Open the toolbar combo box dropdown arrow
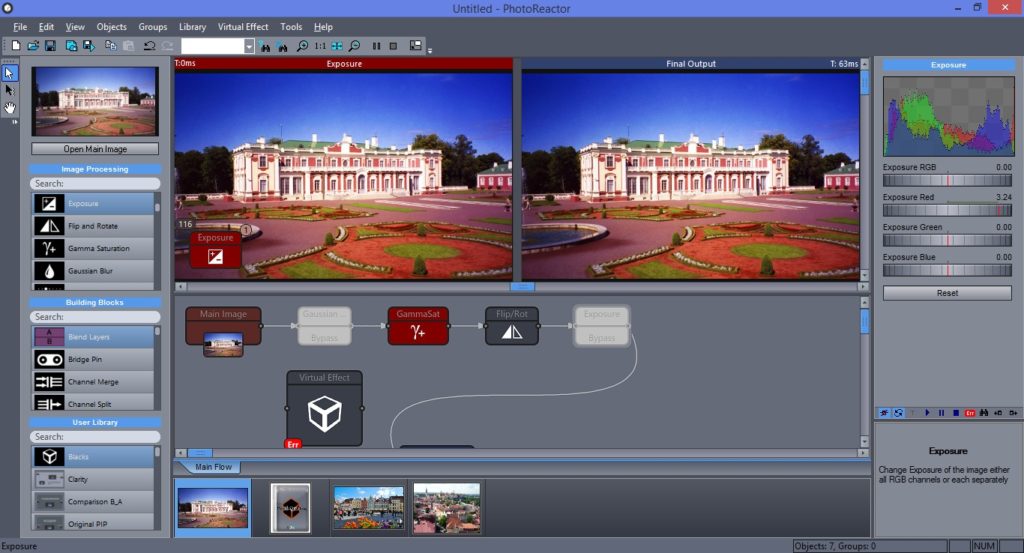Image resolution: width=1024 pixels, height=553 pixels. pos(249,46)
